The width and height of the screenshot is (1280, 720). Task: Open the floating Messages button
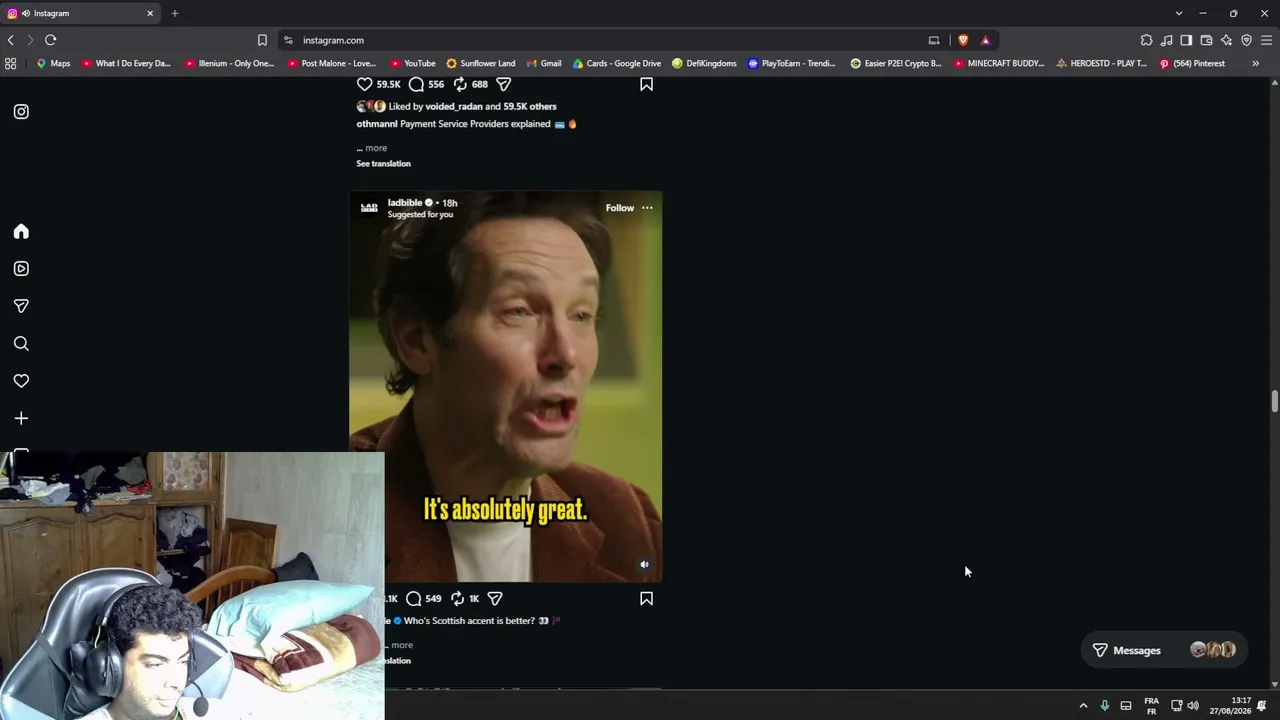(x=1164, y=650)
